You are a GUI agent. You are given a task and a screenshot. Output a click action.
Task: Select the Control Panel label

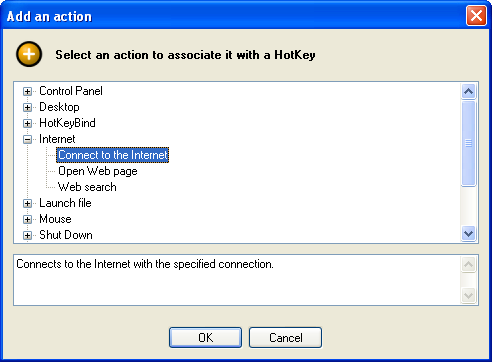[71, 91]
